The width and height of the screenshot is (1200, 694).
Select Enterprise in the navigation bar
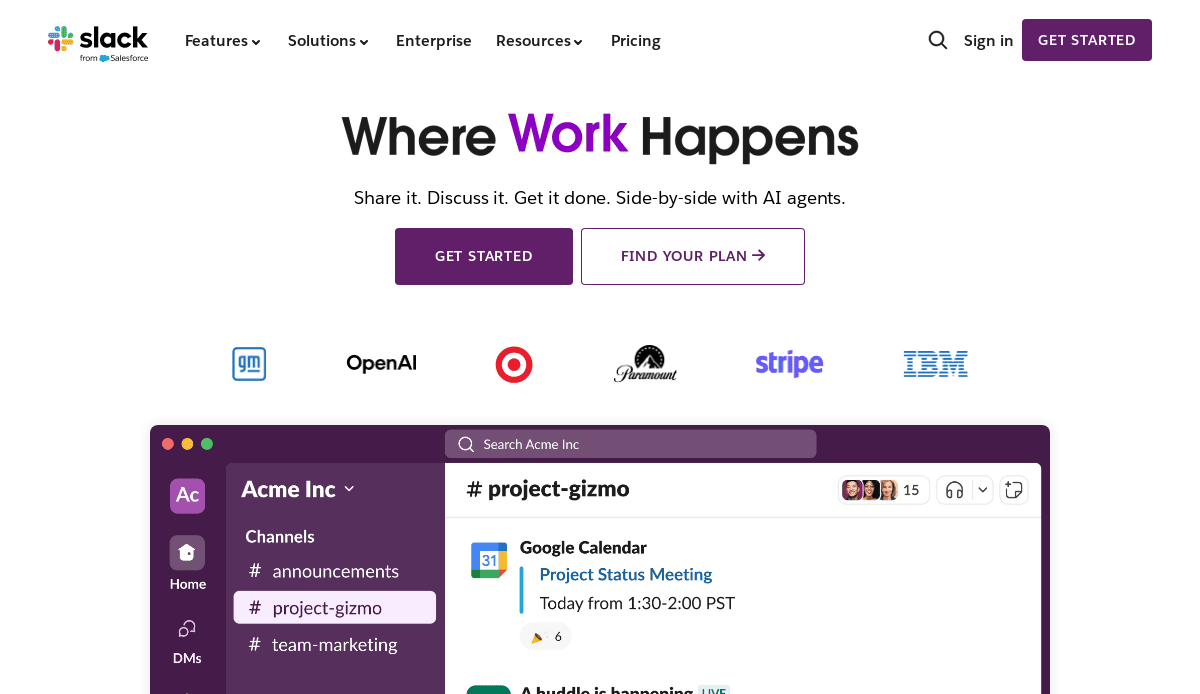coord(434,41)
